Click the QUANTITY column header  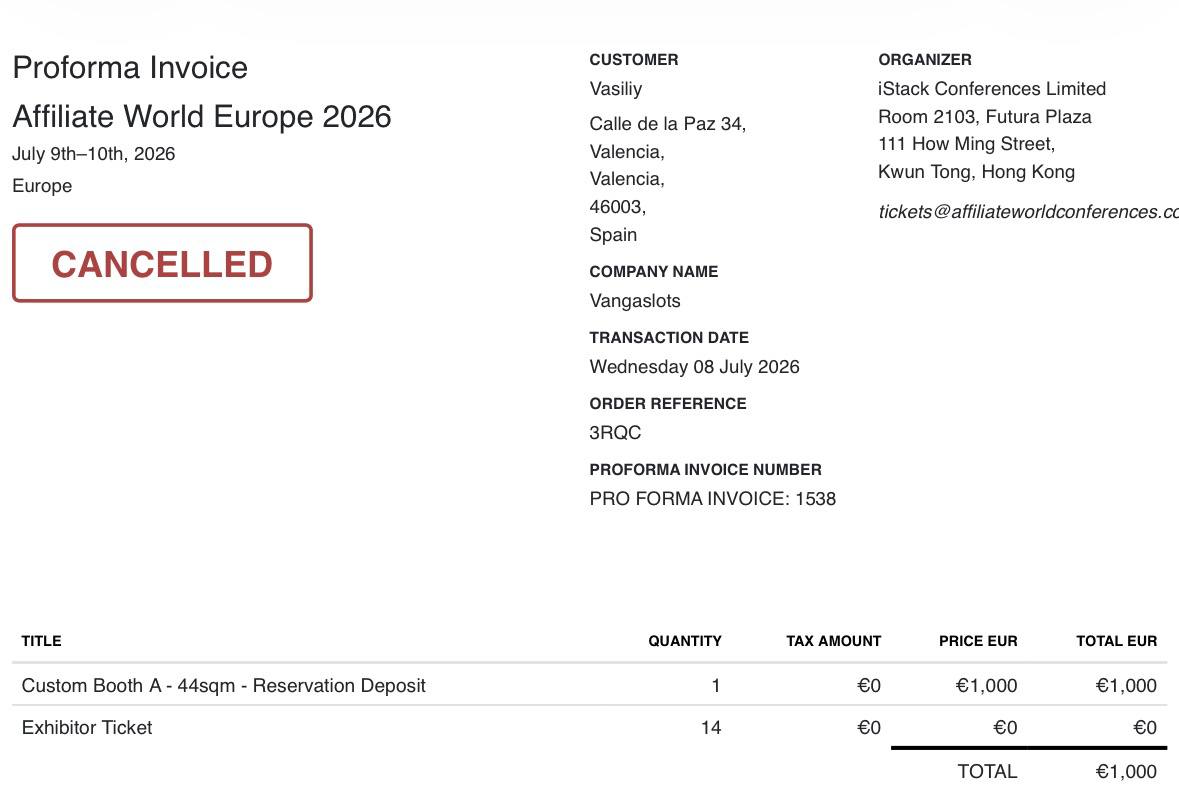pos(684,641)
